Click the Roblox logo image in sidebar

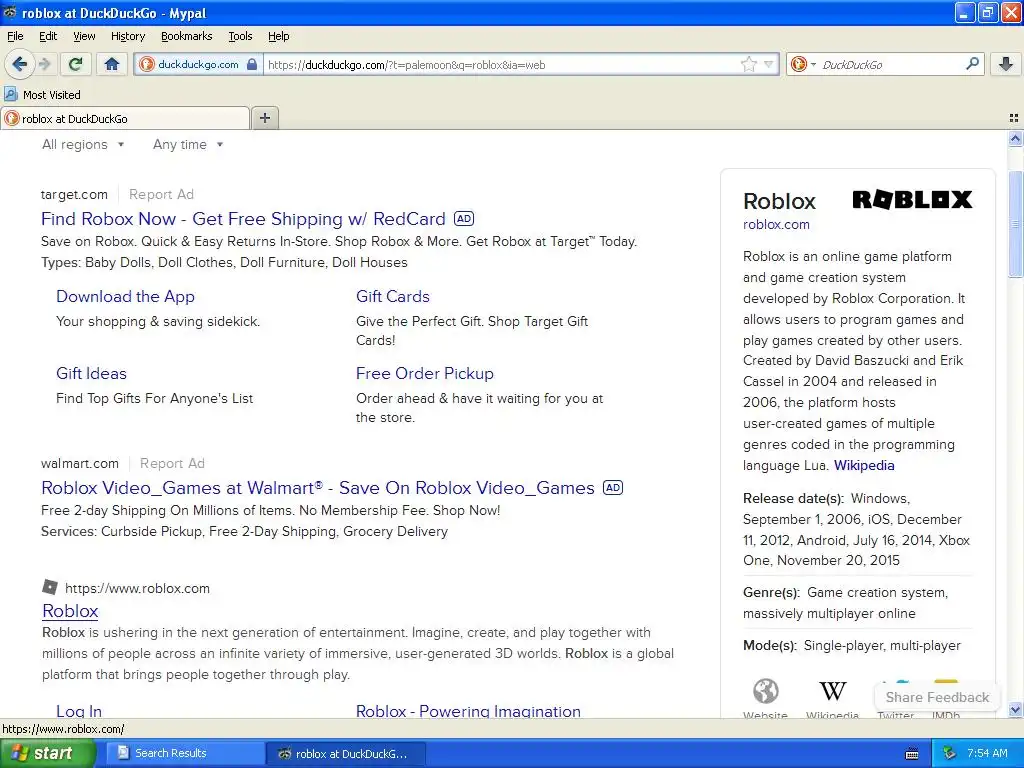click(x=912, y=199)
